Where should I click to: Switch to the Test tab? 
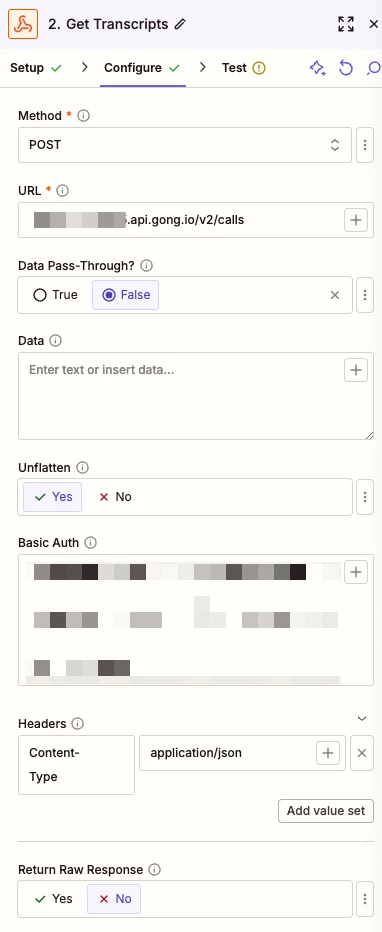(244, 68)
